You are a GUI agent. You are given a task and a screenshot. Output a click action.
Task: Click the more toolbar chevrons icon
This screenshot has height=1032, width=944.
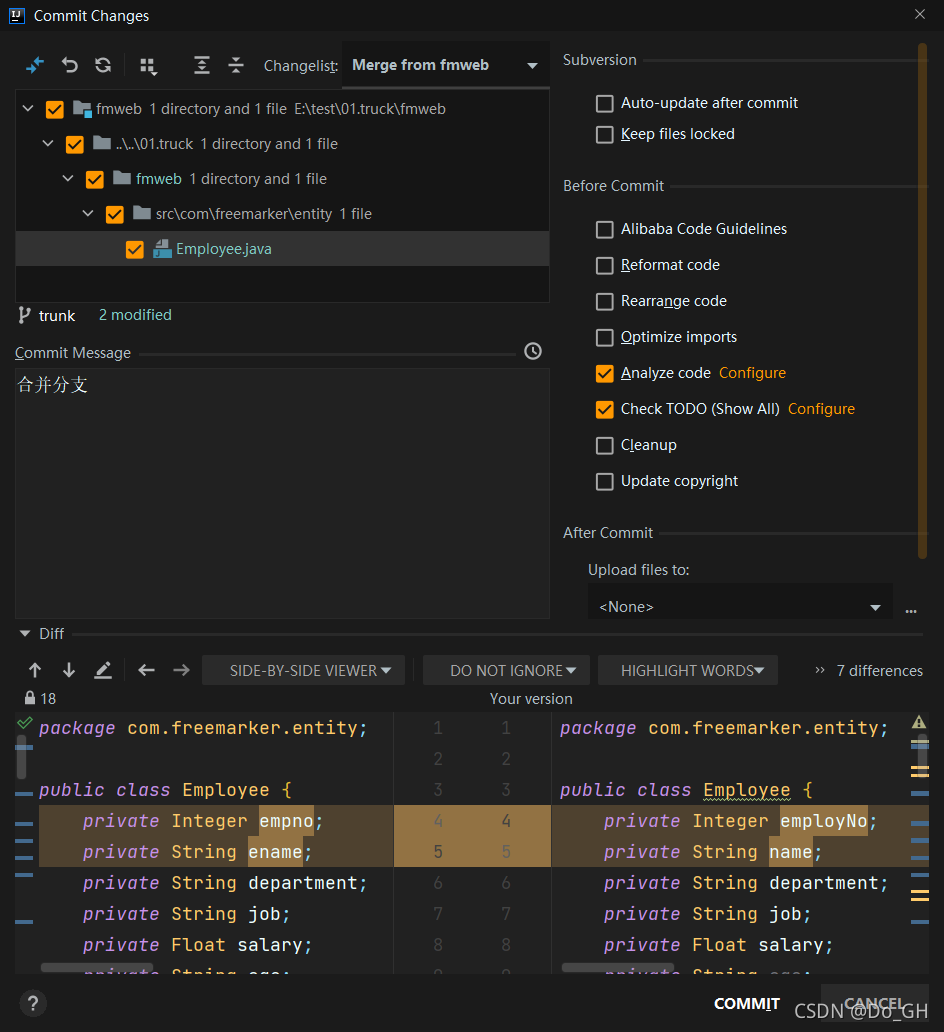(820, 671)
